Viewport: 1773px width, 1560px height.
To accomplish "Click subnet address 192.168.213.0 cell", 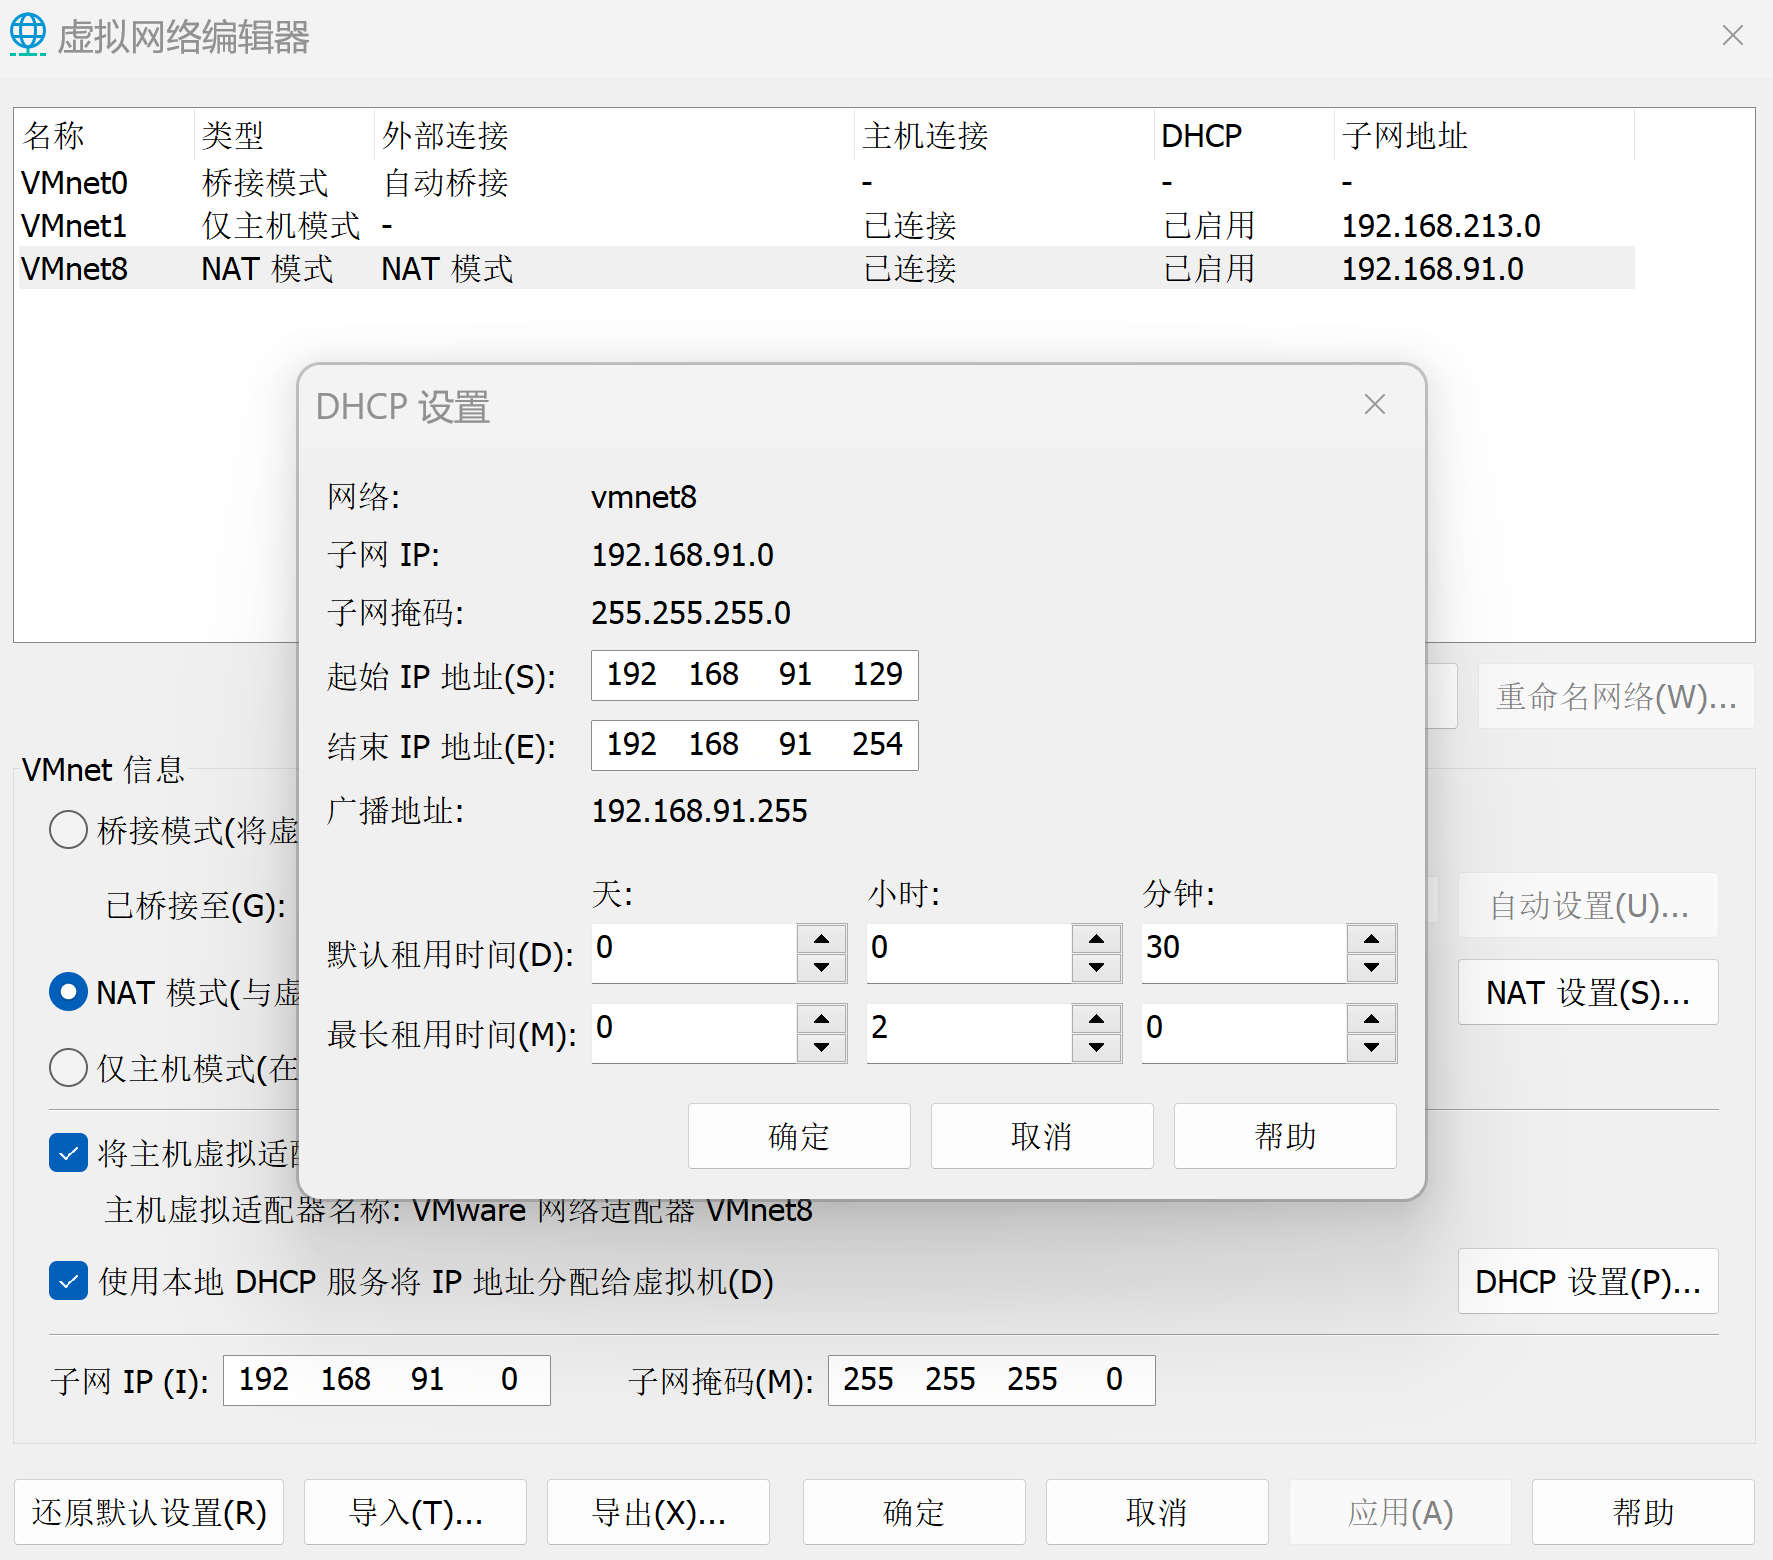I will (x=1441, y=226).
